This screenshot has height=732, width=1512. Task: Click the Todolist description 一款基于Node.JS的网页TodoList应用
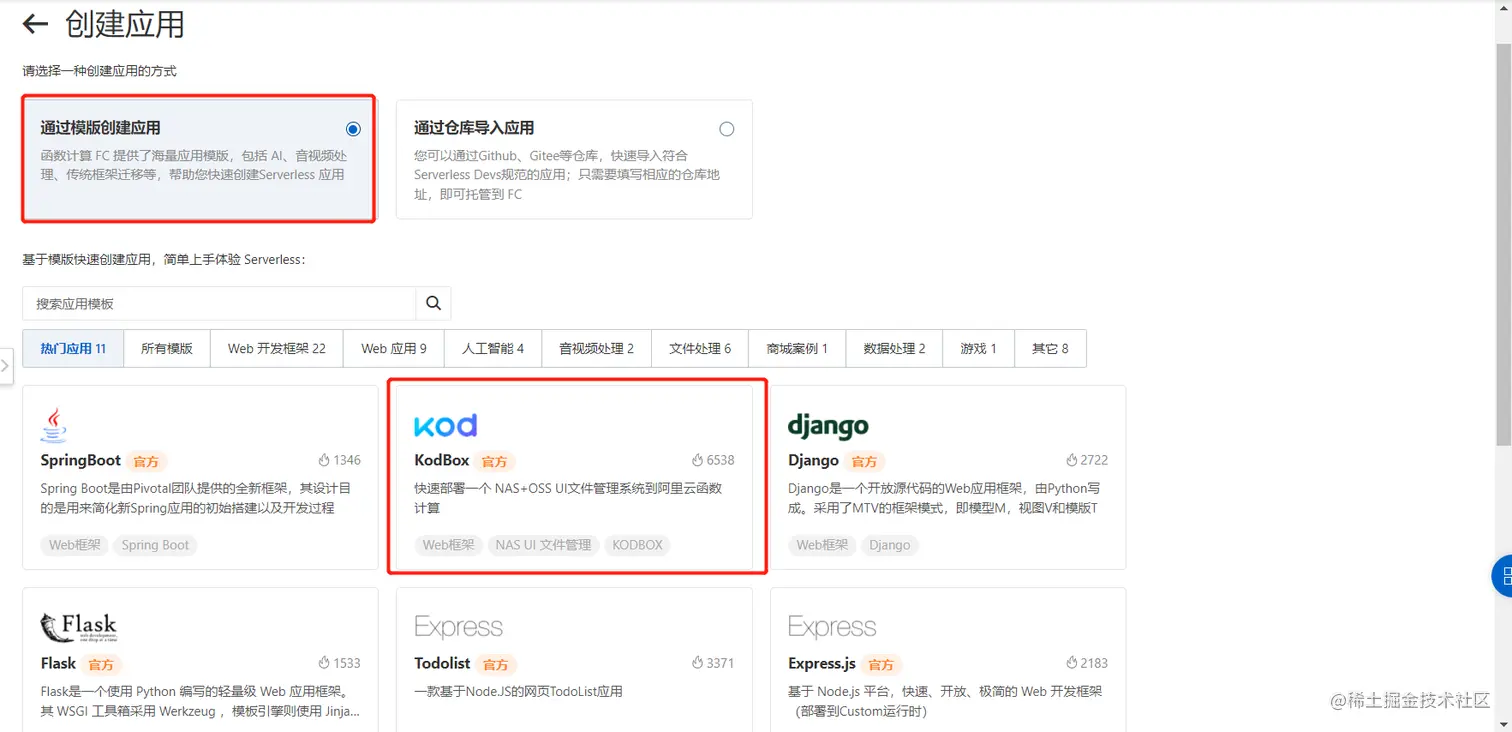tap(519, 691)
